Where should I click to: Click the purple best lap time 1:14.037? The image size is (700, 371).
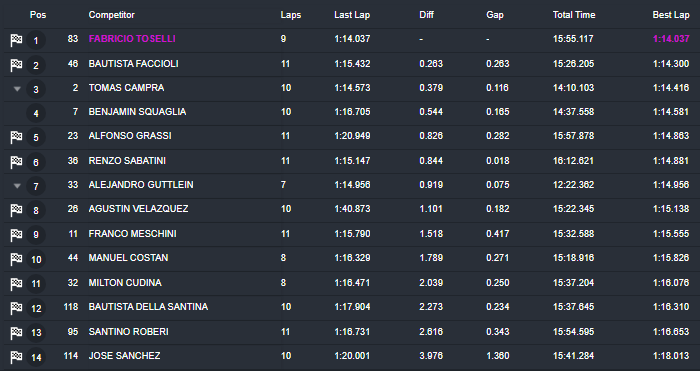671,39
